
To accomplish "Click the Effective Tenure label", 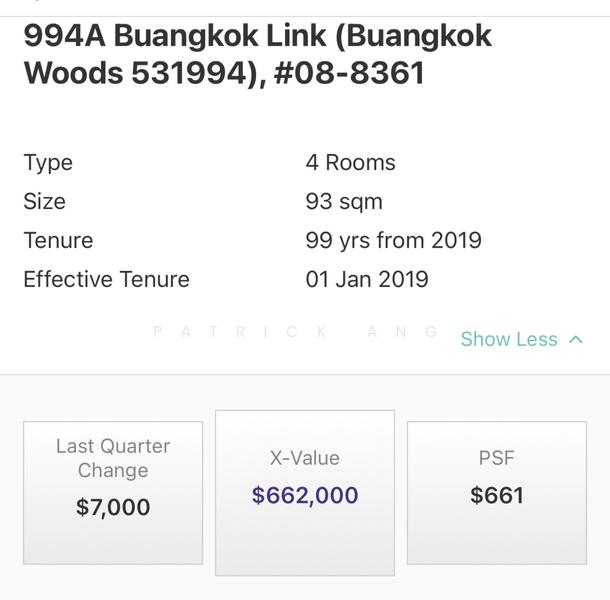I will click(106, 280).
